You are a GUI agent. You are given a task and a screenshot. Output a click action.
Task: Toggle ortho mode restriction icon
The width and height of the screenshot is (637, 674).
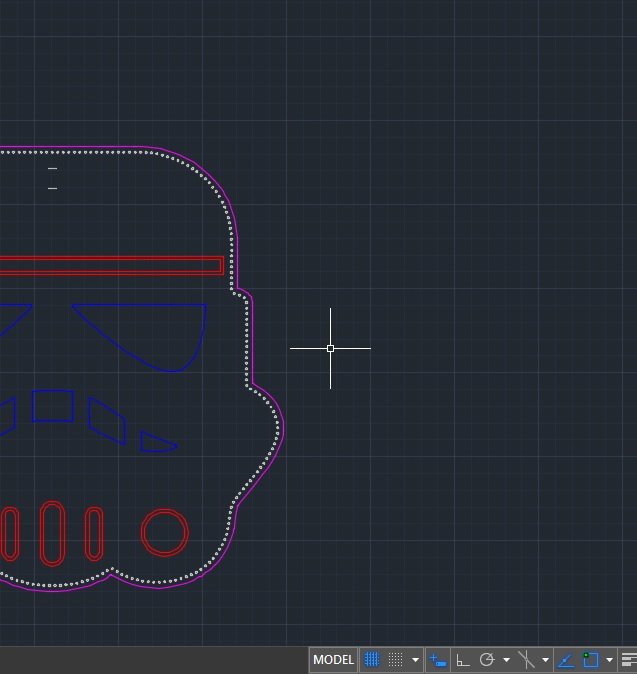(x=462, y=660)
